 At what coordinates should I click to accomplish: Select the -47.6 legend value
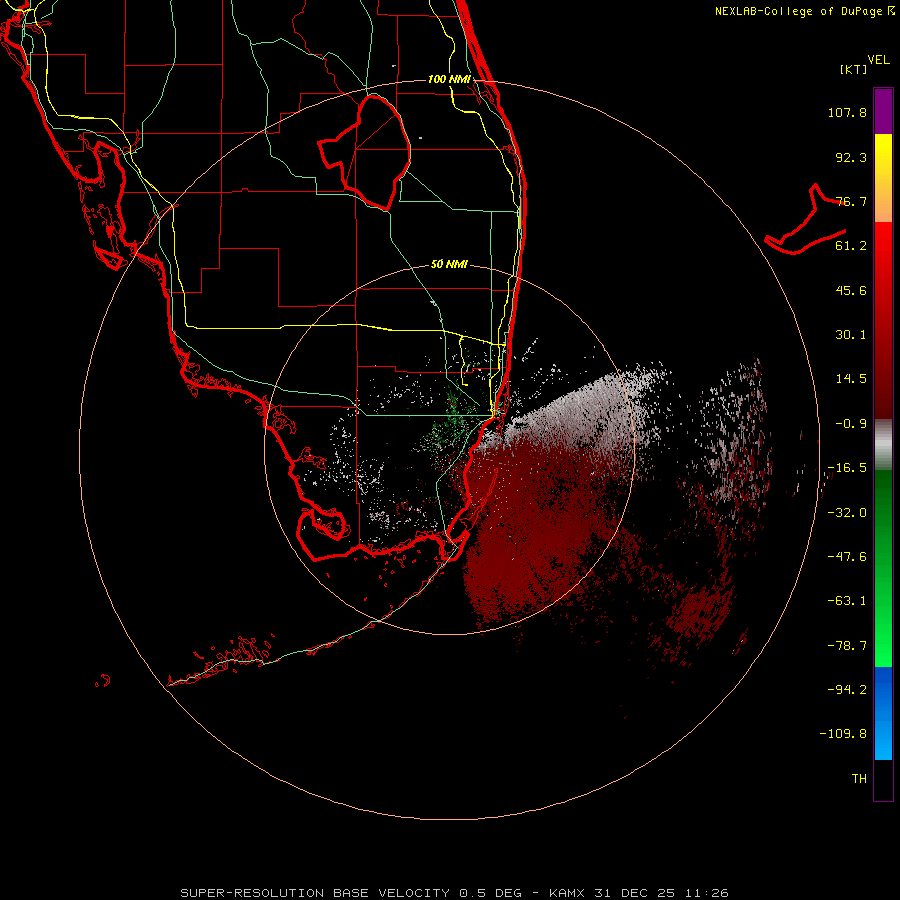click(847, 557)
